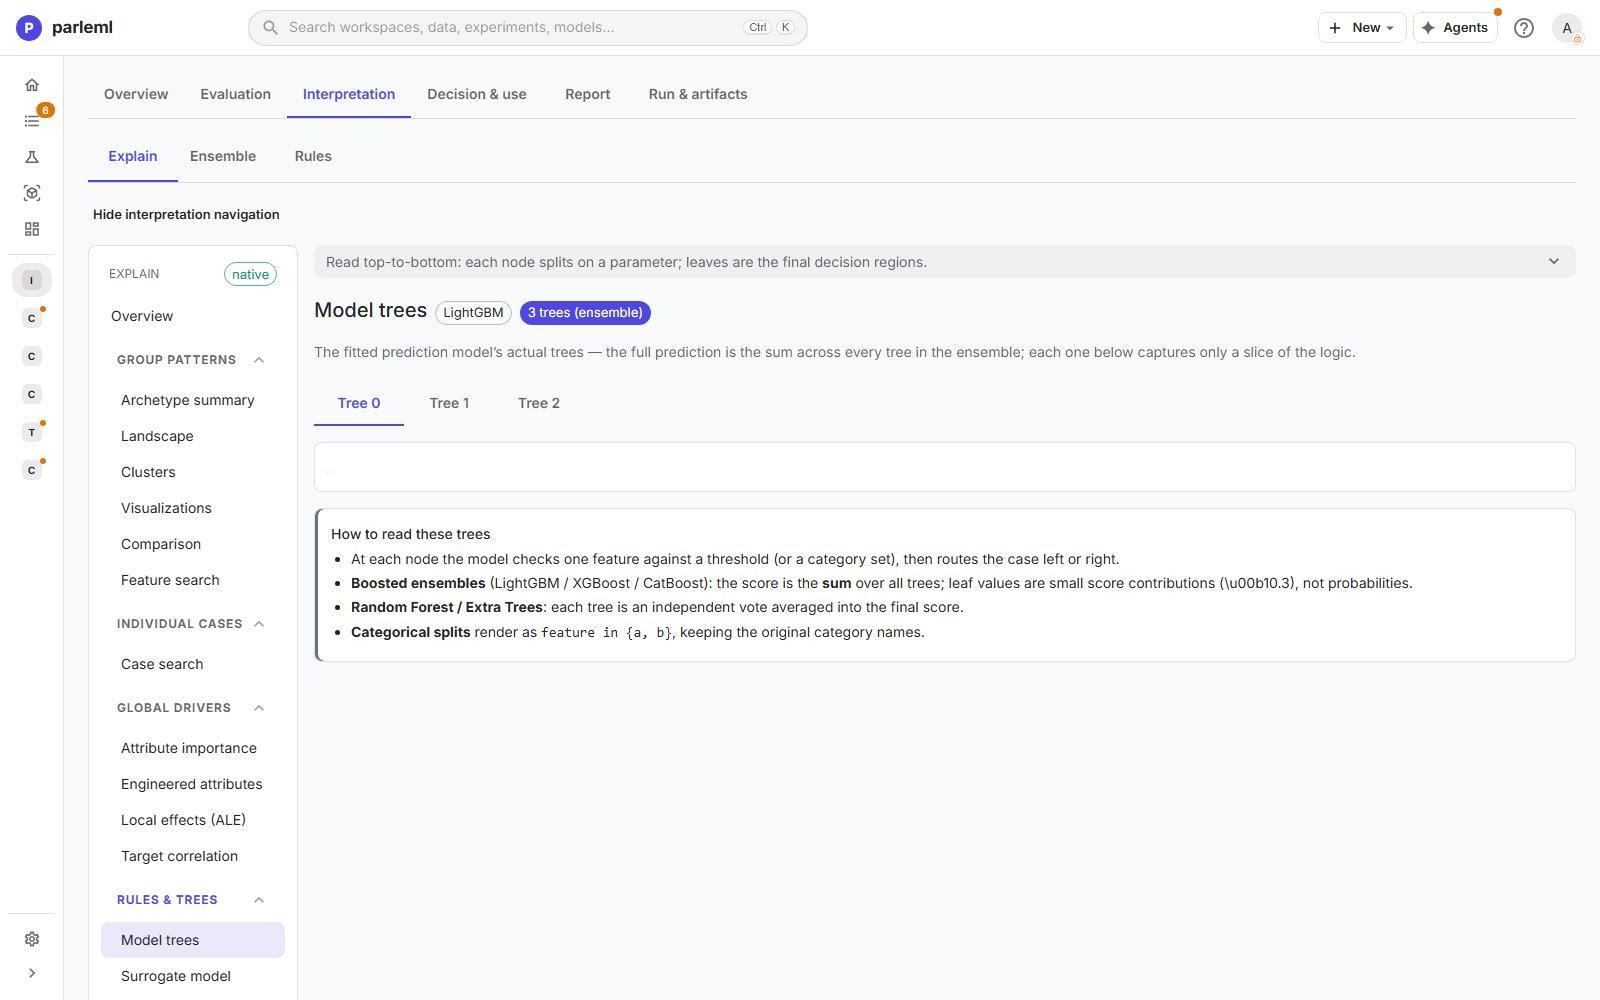Expand the read top-to-bottom hint chevron
This screenshot has height=1000, width=1600.
1554,262
